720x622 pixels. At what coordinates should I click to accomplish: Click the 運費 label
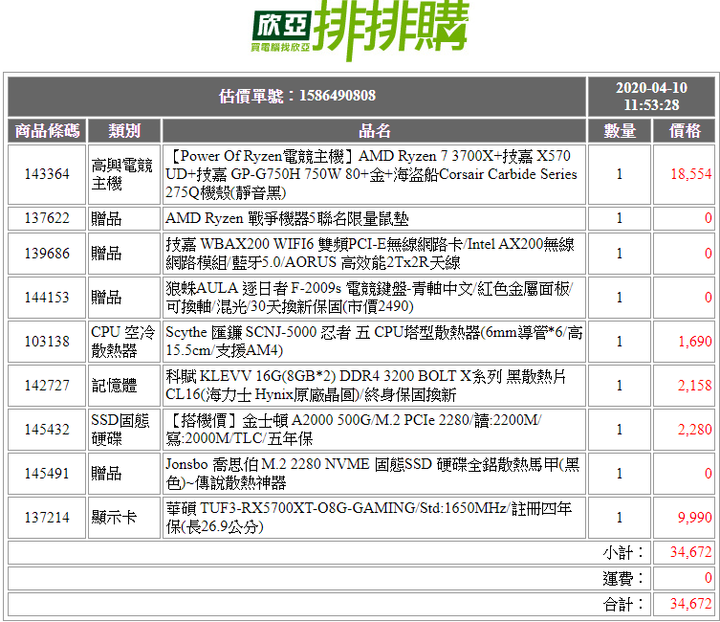[x=624, y=578]
